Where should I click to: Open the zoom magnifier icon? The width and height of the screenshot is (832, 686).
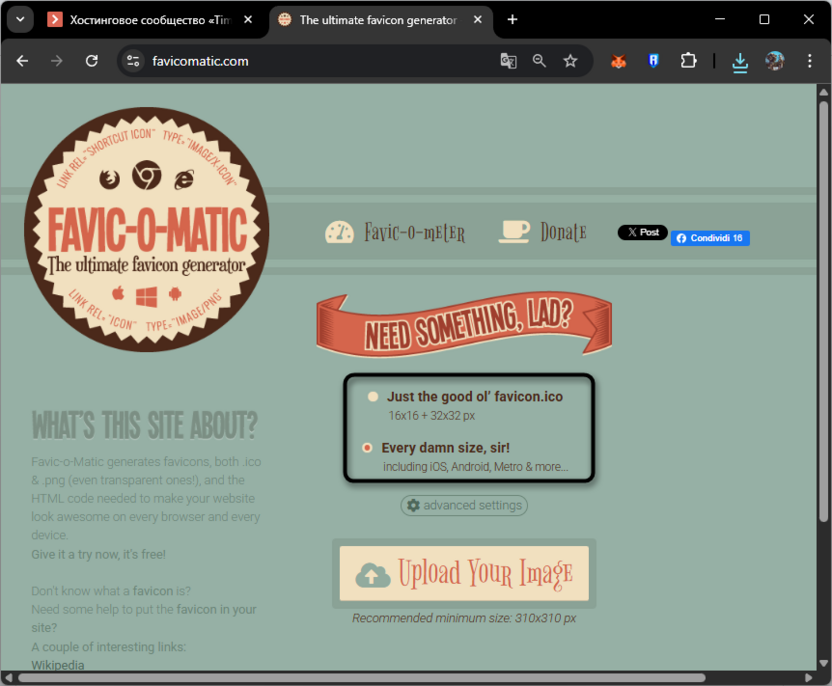[539, 61]
